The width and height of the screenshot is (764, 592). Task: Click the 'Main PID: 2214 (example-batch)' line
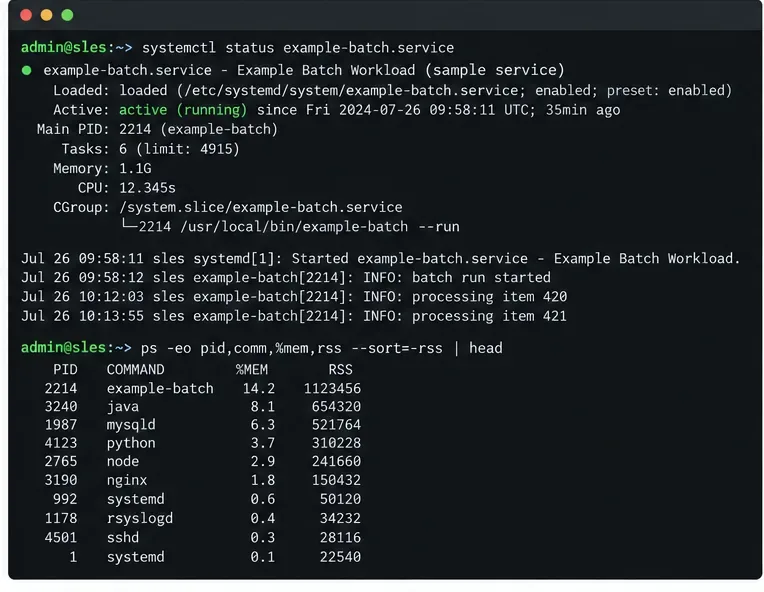click(157, 130)
